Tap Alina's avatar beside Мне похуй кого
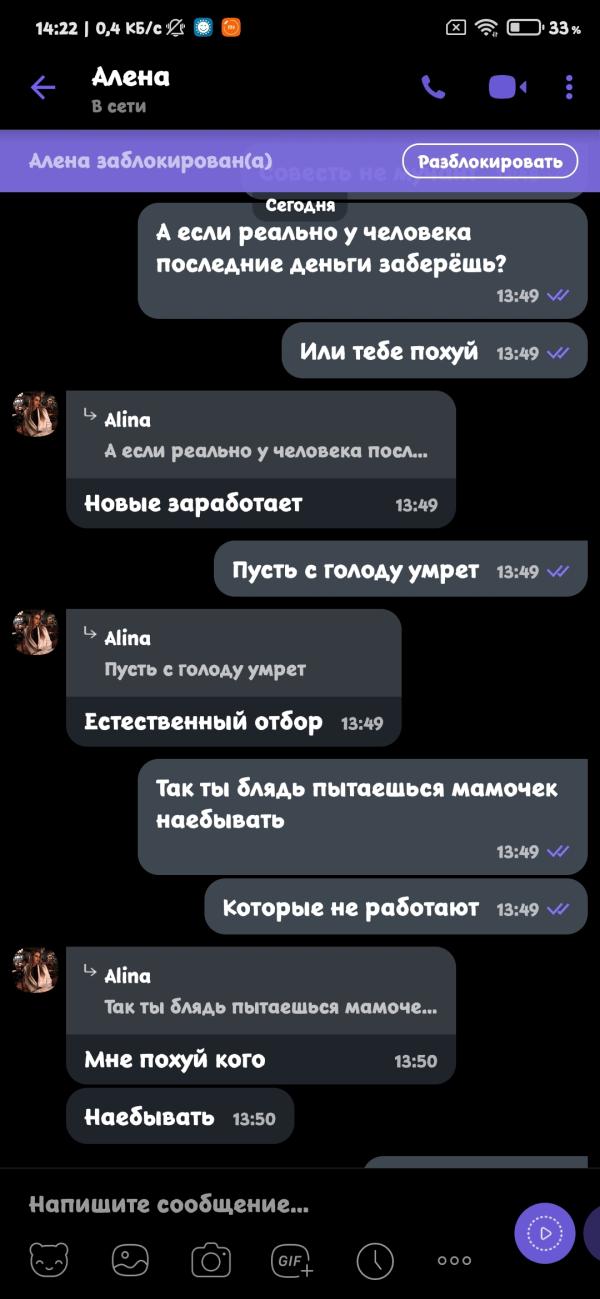Viewport: 600px width, 1299px height. point(36,970)
